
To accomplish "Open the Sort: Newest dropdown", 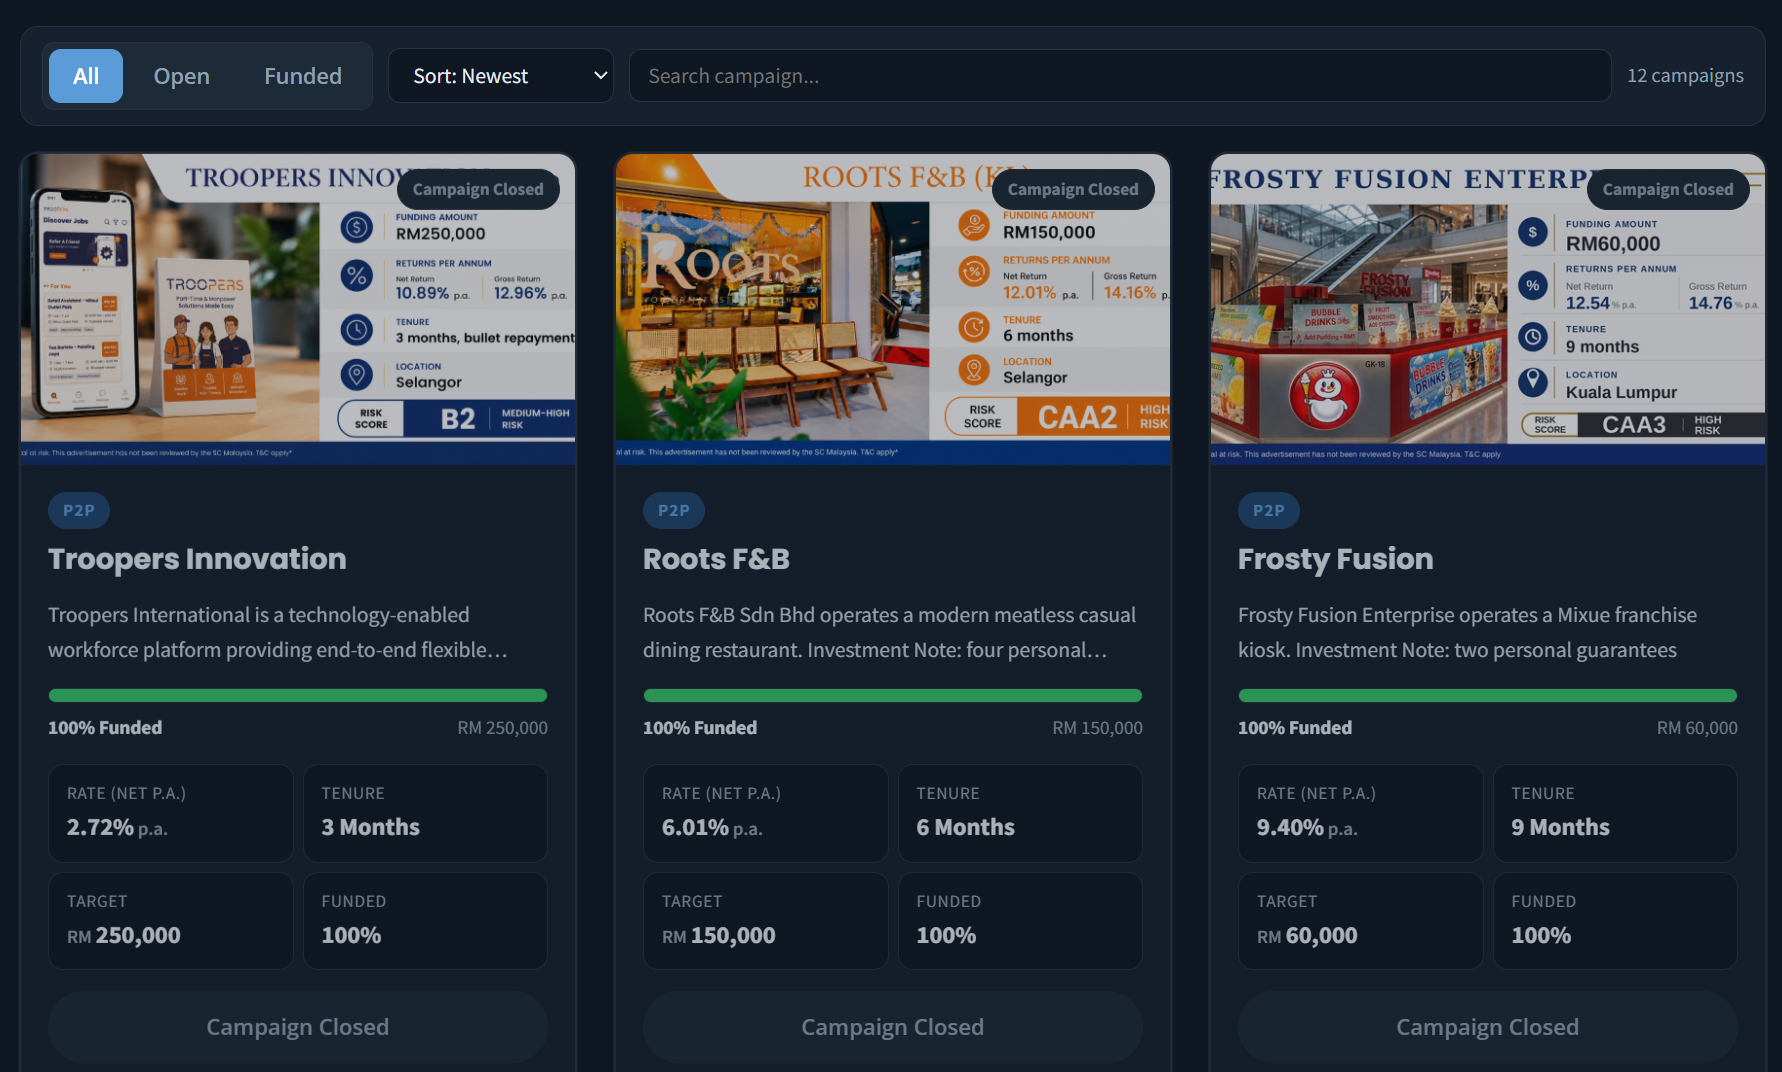I will [500, 76].
